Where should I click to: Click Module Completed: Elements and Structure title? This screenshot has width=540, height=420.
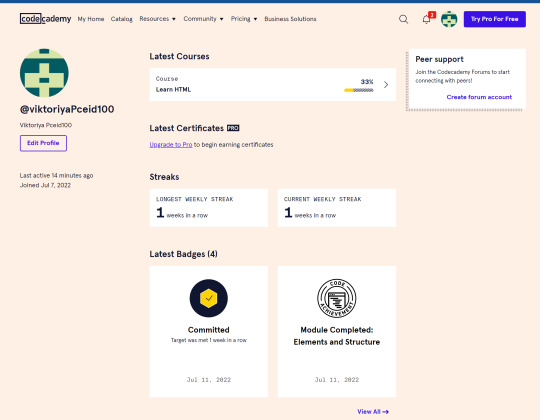337,336
